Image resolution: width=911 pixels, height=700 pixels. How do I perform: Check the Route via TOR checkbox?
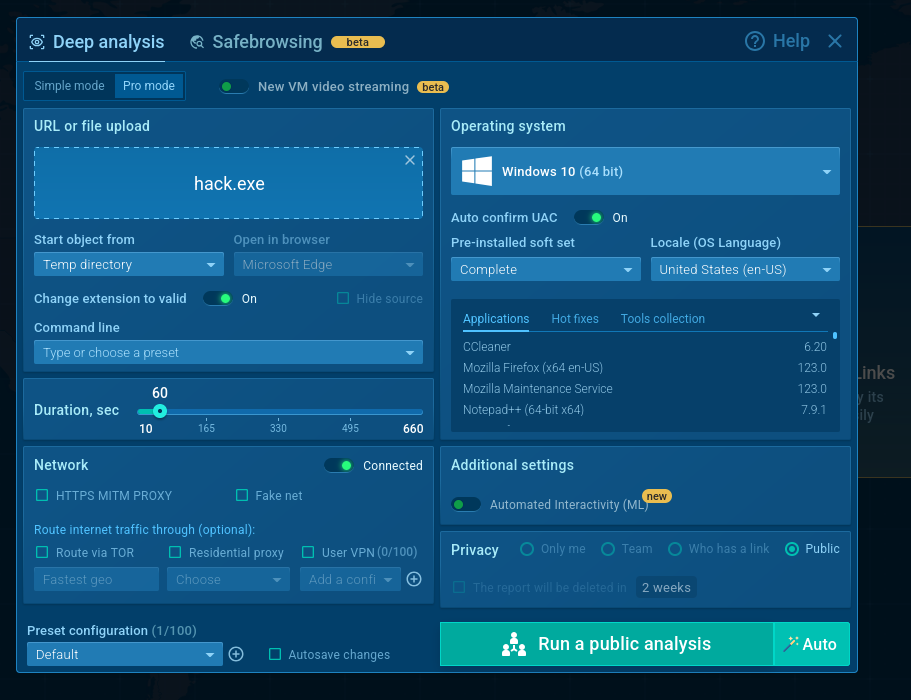42,552
